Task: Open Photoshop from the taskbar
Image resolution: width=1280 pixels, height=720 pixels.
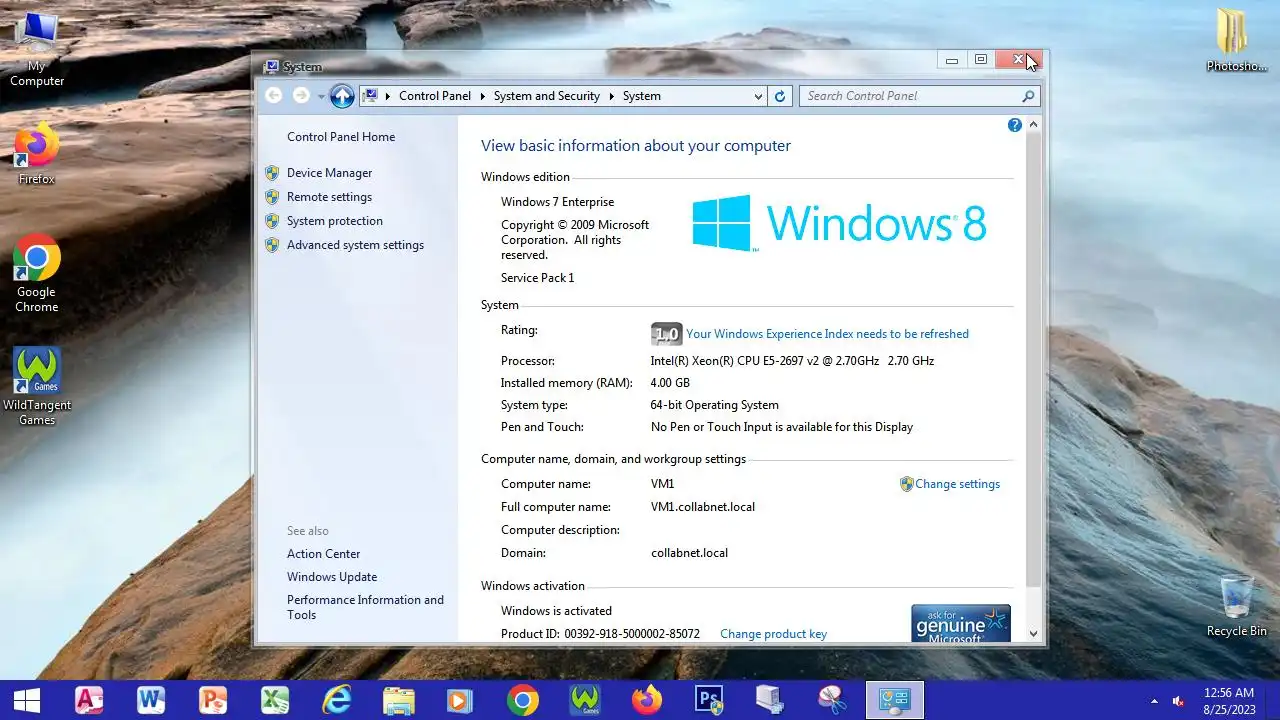Action: click(709, 700)
